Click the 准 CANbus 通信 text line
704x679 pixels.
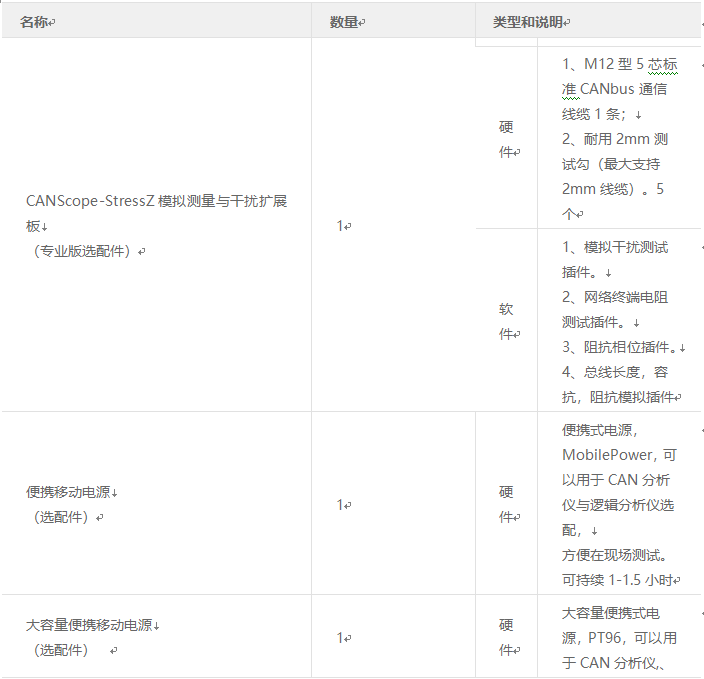(614, 89)
